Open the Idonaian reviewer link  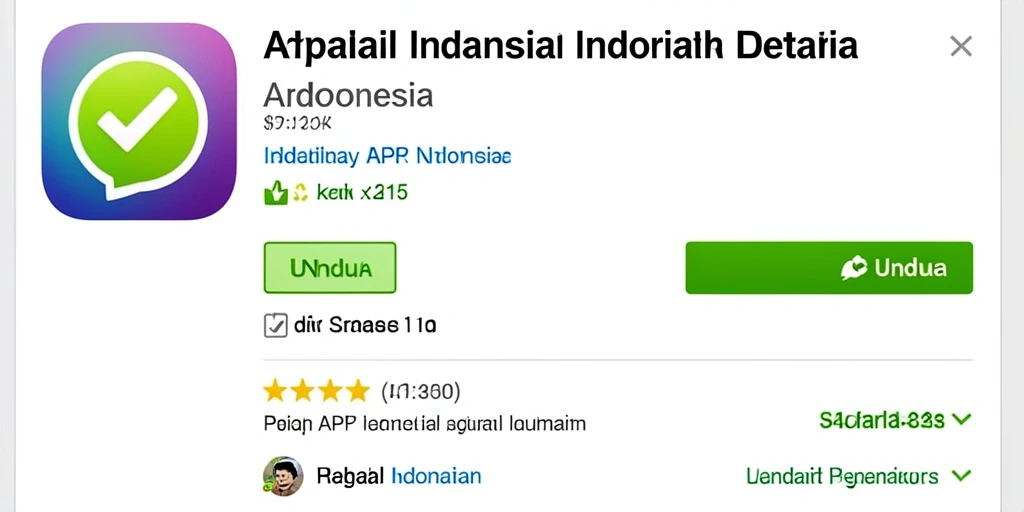(436, 475)
